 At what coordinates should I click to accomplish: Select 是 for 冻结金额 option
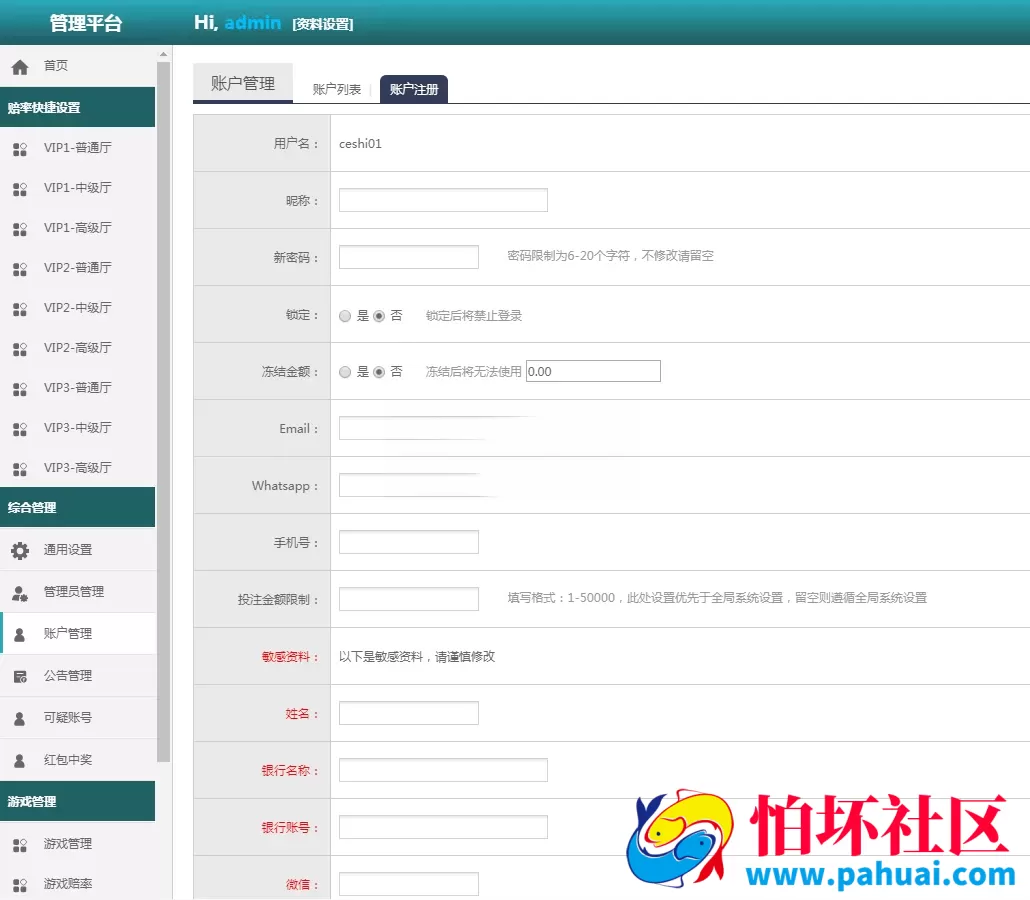coord(345,372)
